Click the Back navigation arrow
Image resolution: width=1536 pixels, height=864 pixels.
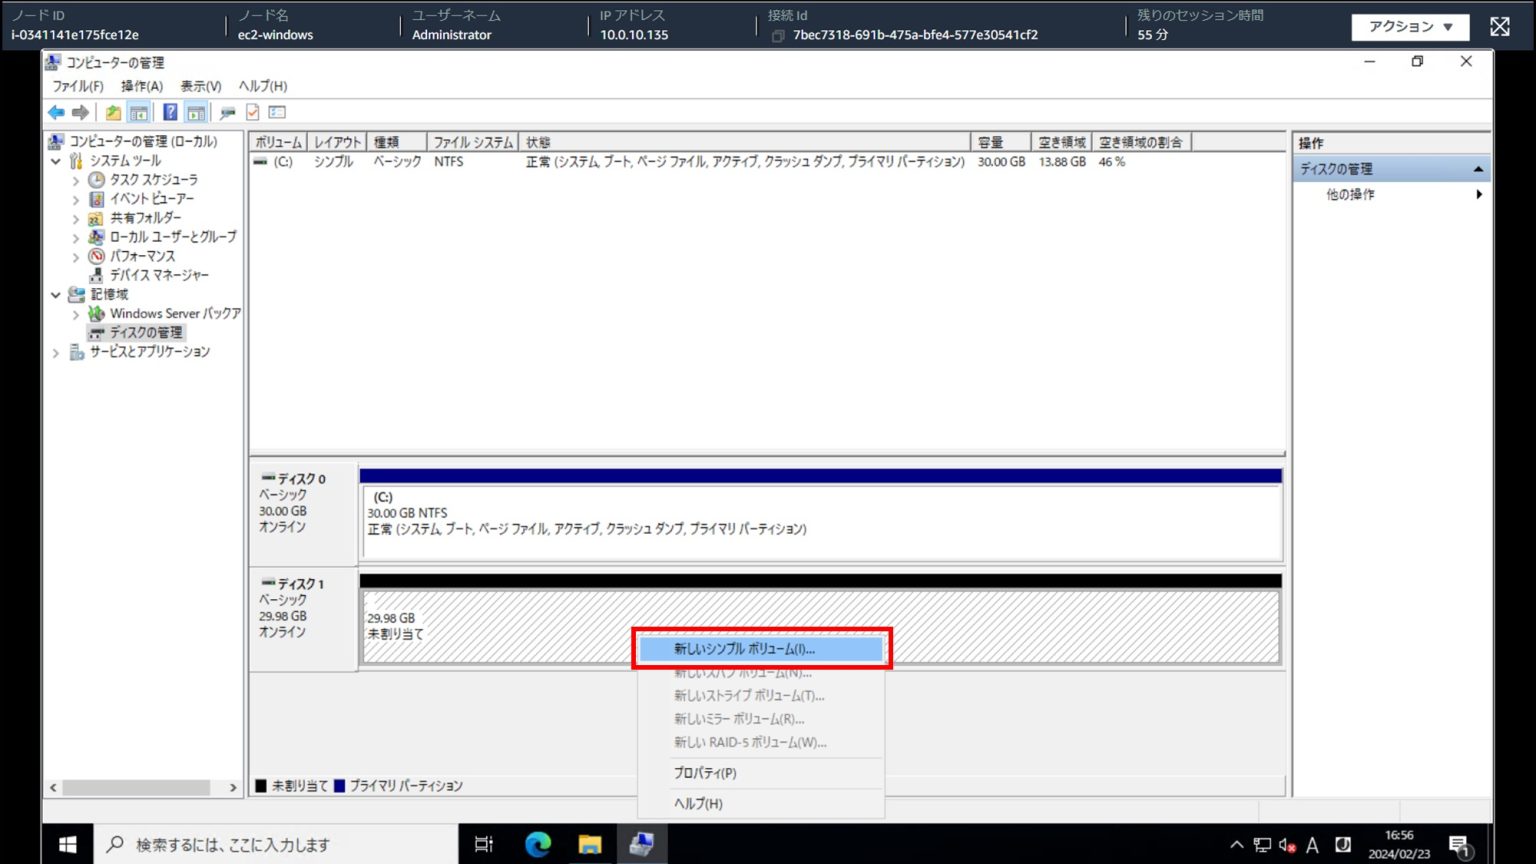[56, 112]
